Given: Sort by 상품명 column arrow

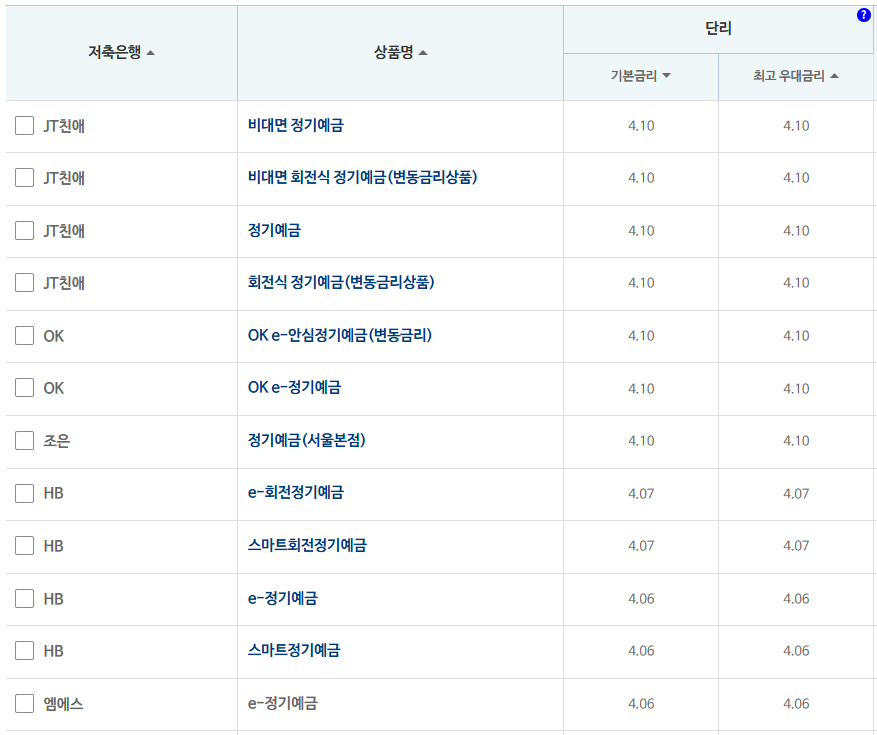Looking at the screenshot, I should coord(423,53).
